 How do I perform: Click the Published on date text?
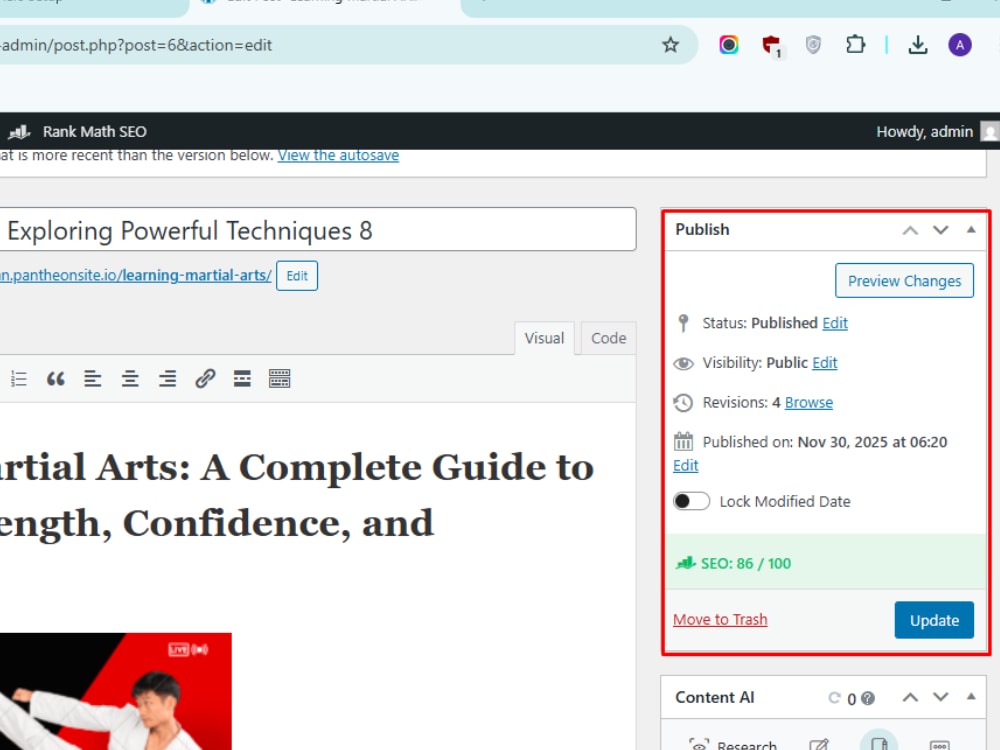[872, 442]
